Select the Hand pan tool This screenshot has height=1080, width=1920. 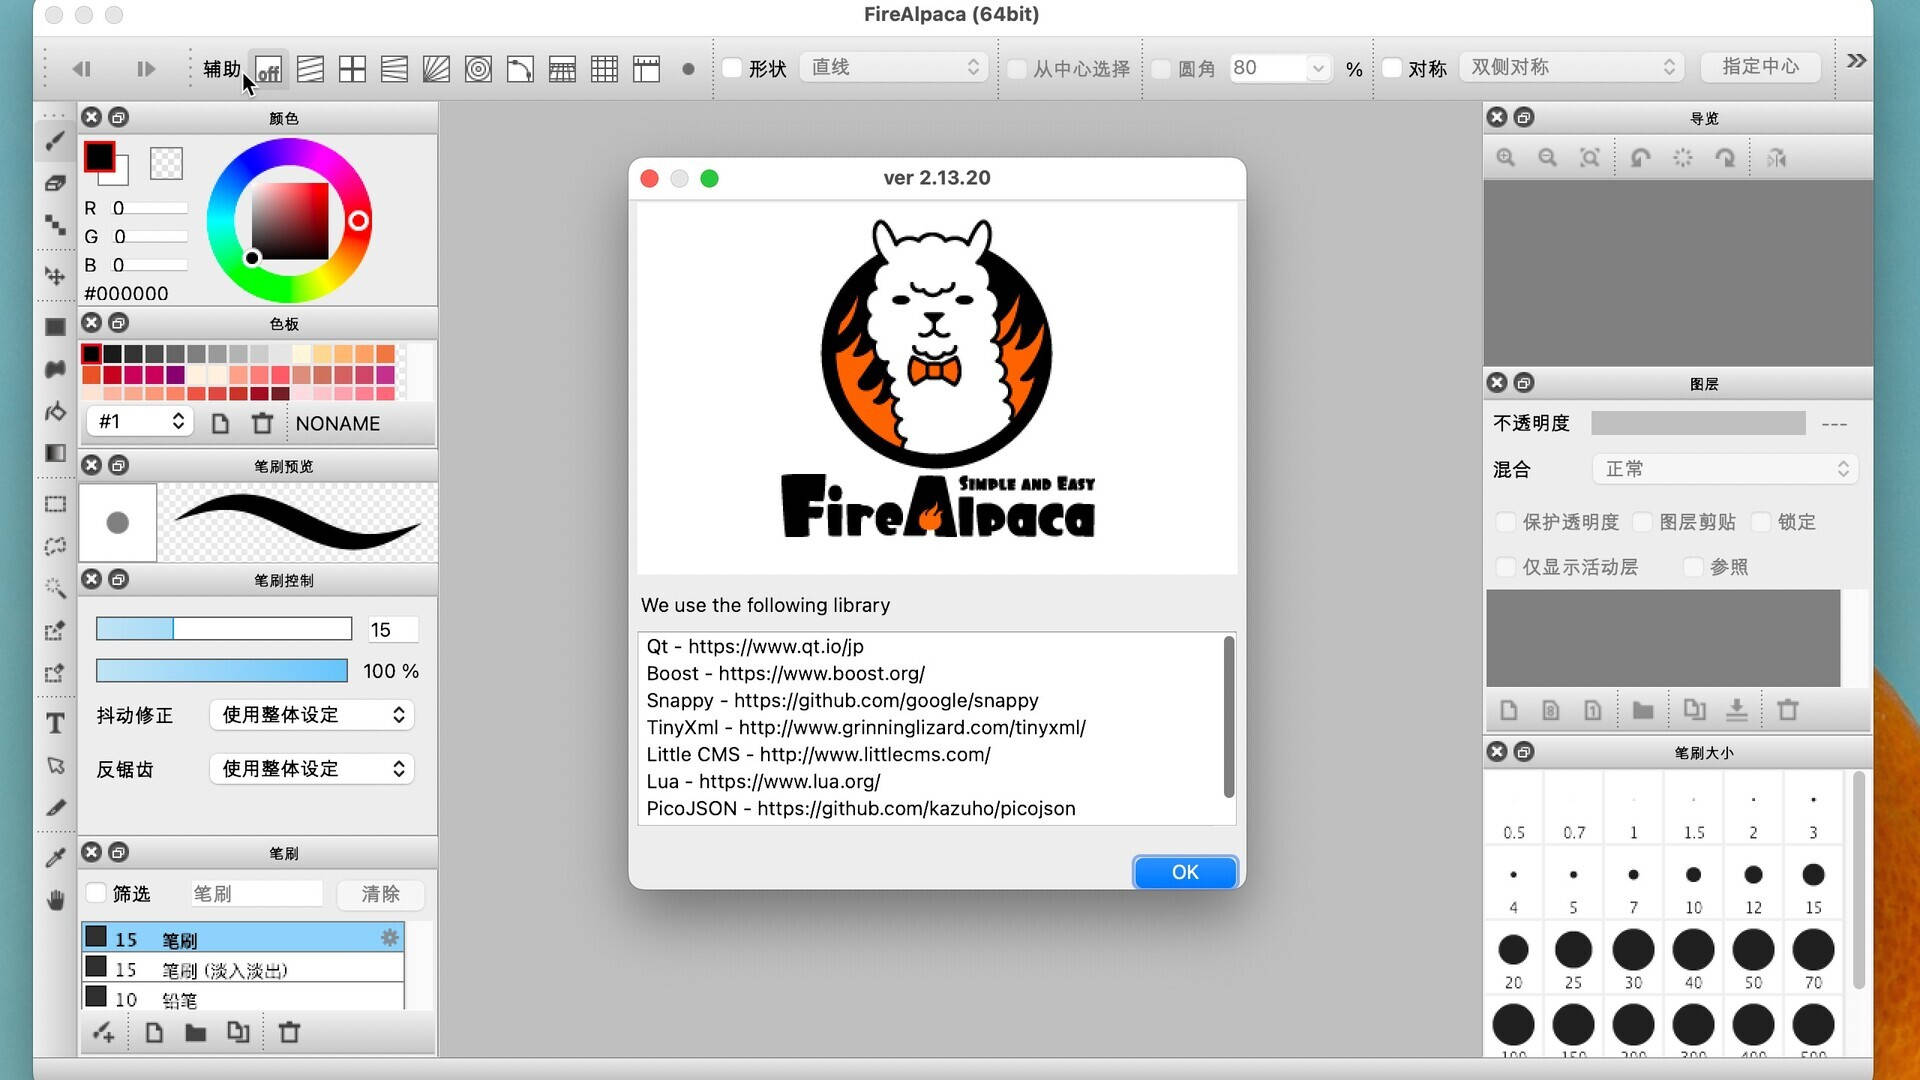(56, 900)
